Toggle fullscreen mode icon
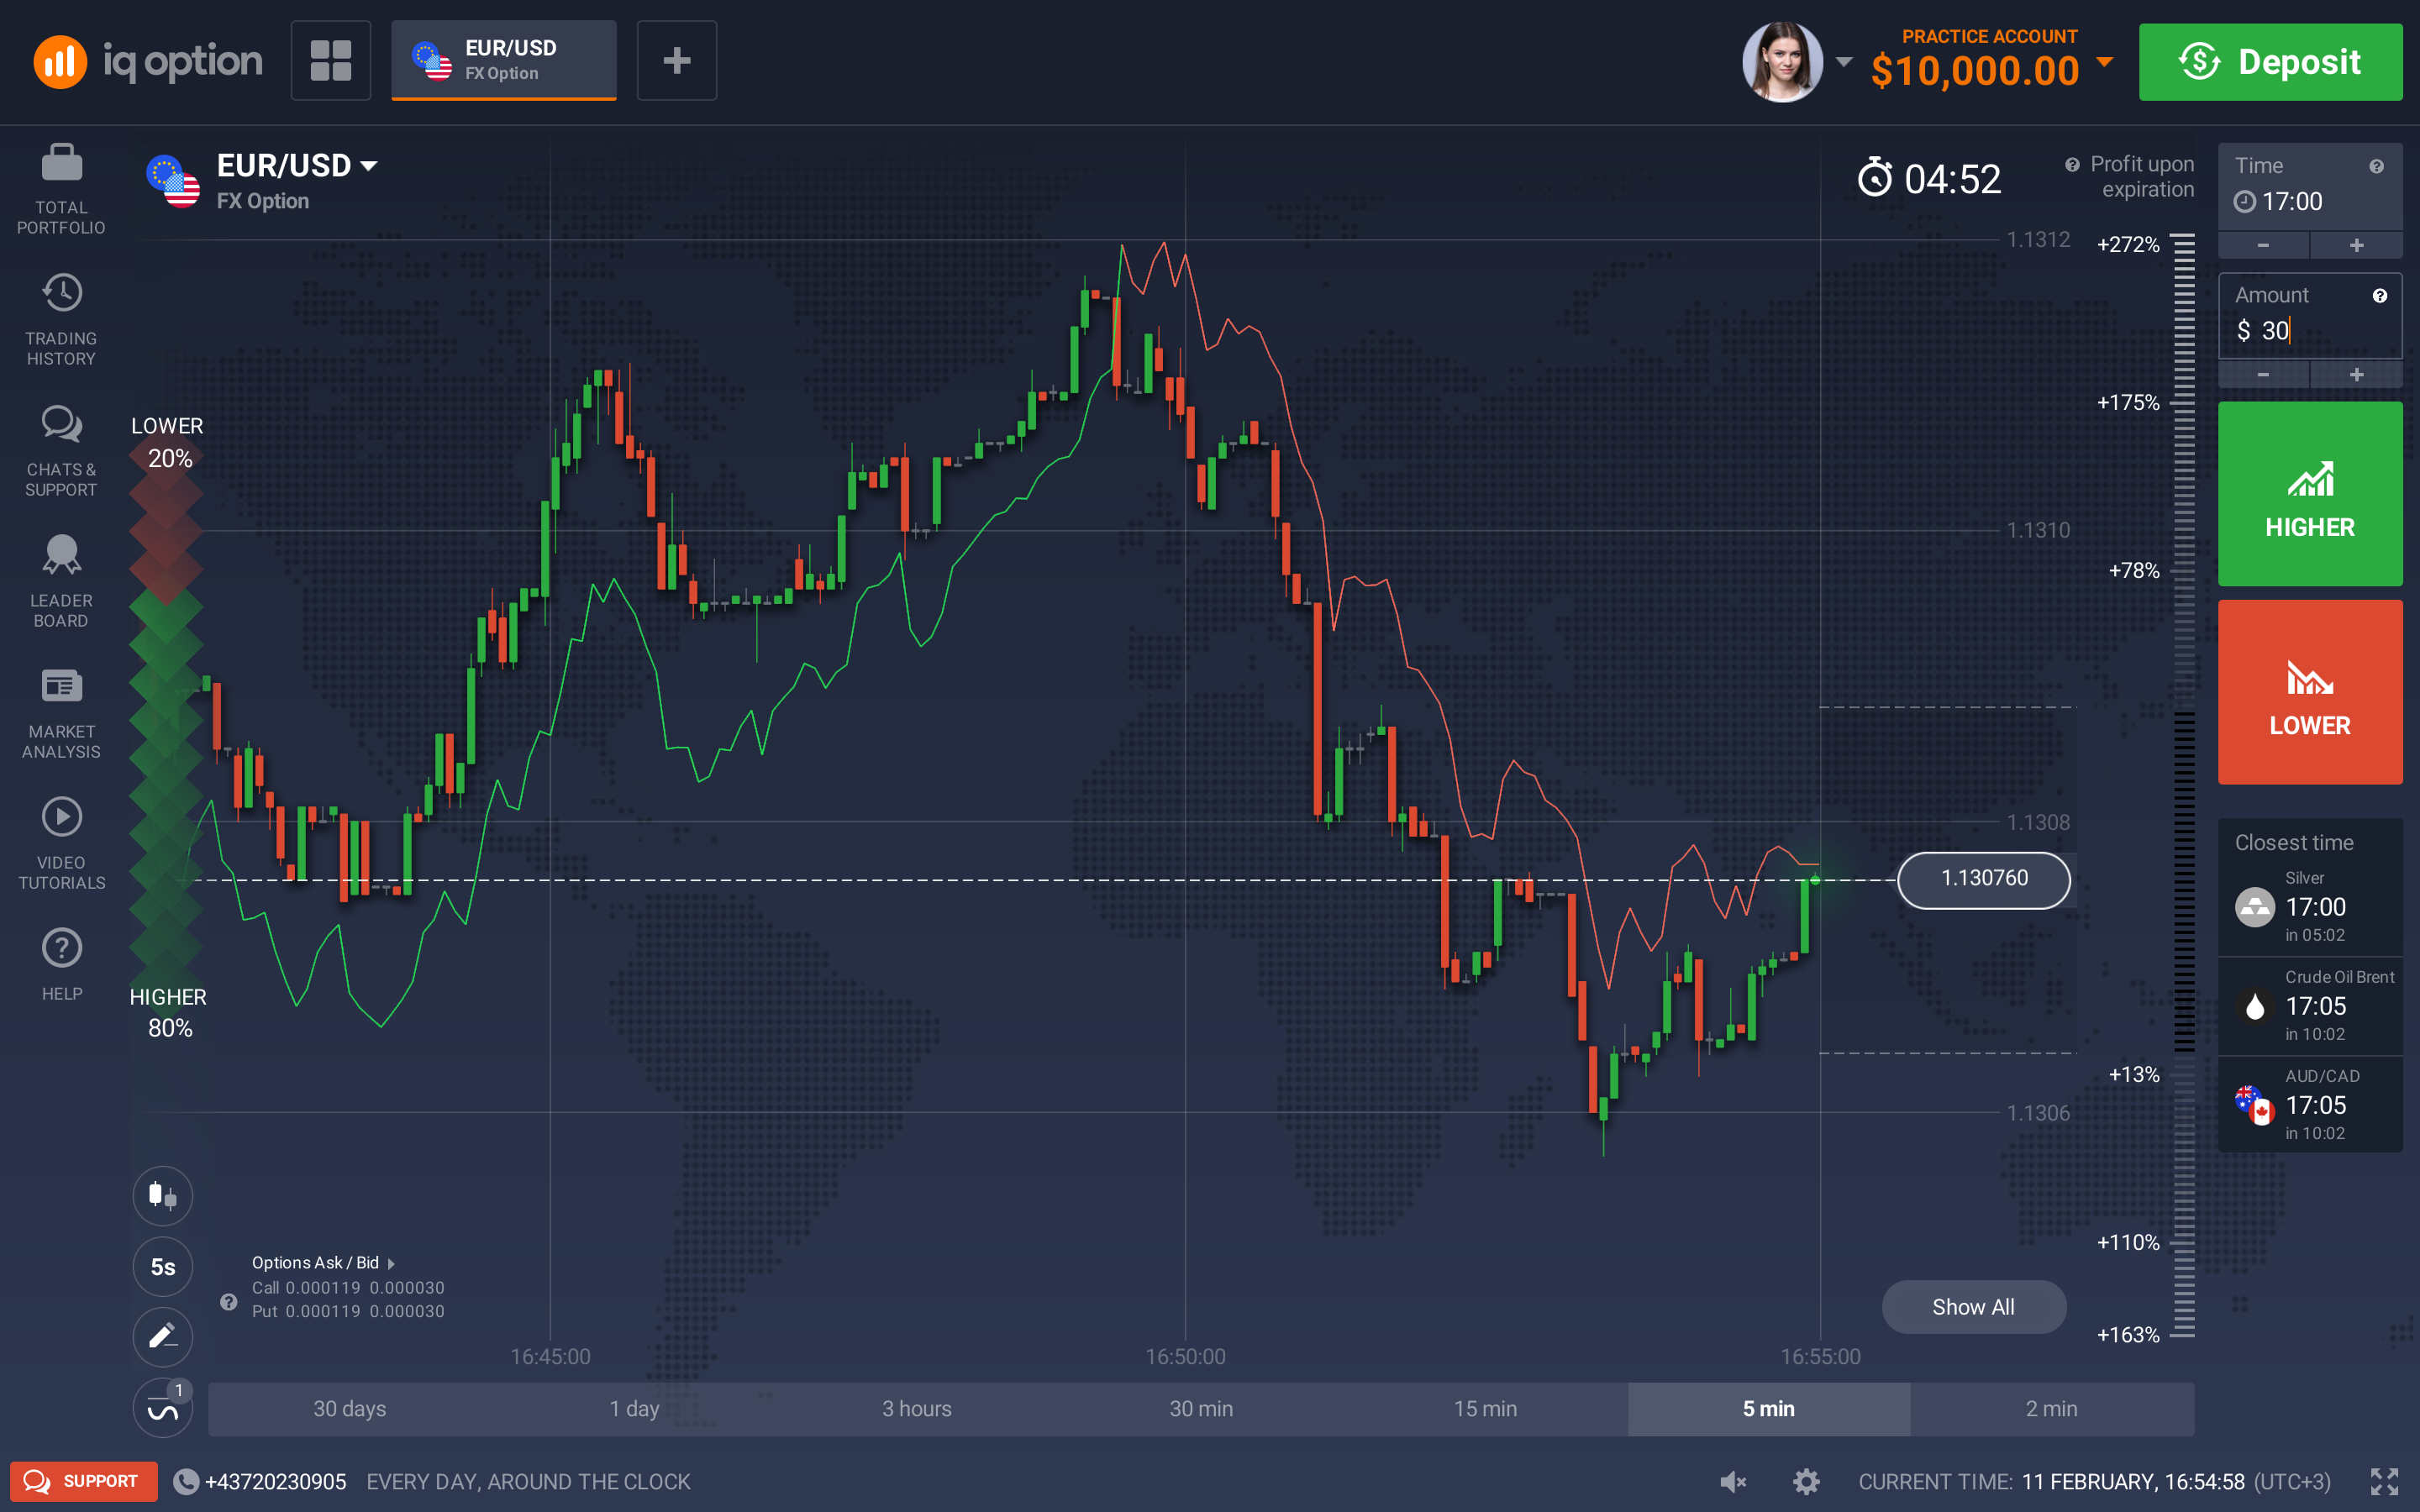Screen dimensions: 2420x1512 point(2385,1482)
